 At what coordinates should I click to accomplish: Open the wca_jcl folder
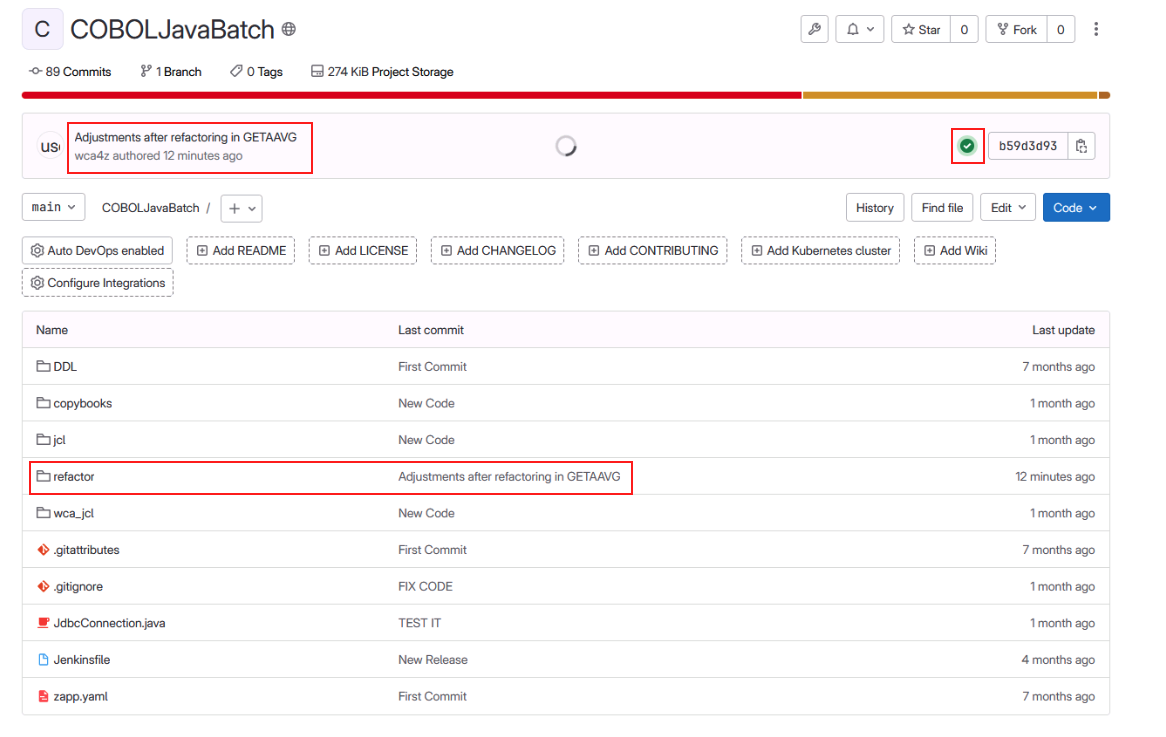coord(74,513)
